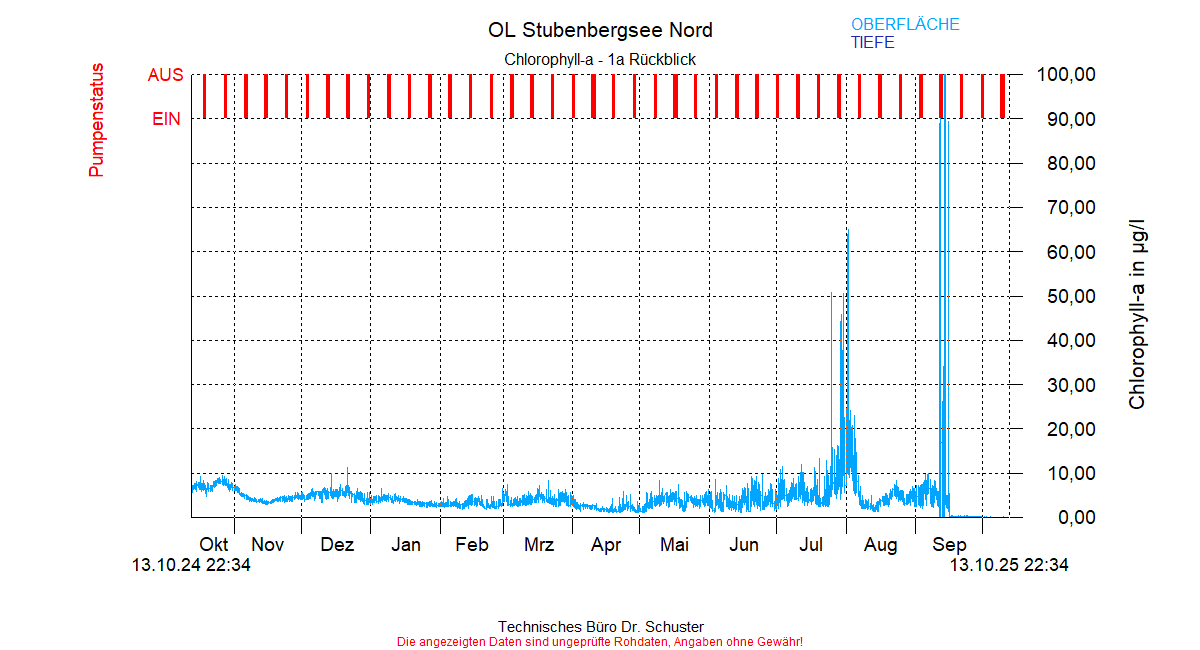Click the OBERFLÄCHE legend entry
1200x650 pixels.
904,25
